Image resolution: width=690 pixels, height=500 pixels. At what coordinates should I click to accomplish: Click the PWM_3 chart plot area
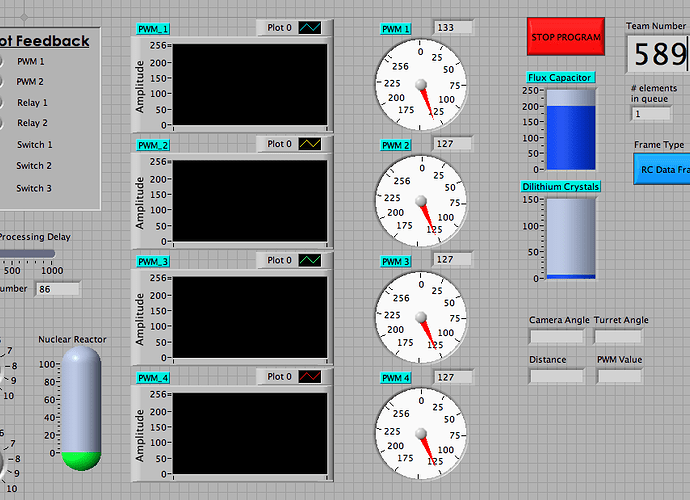click(250, 317)
